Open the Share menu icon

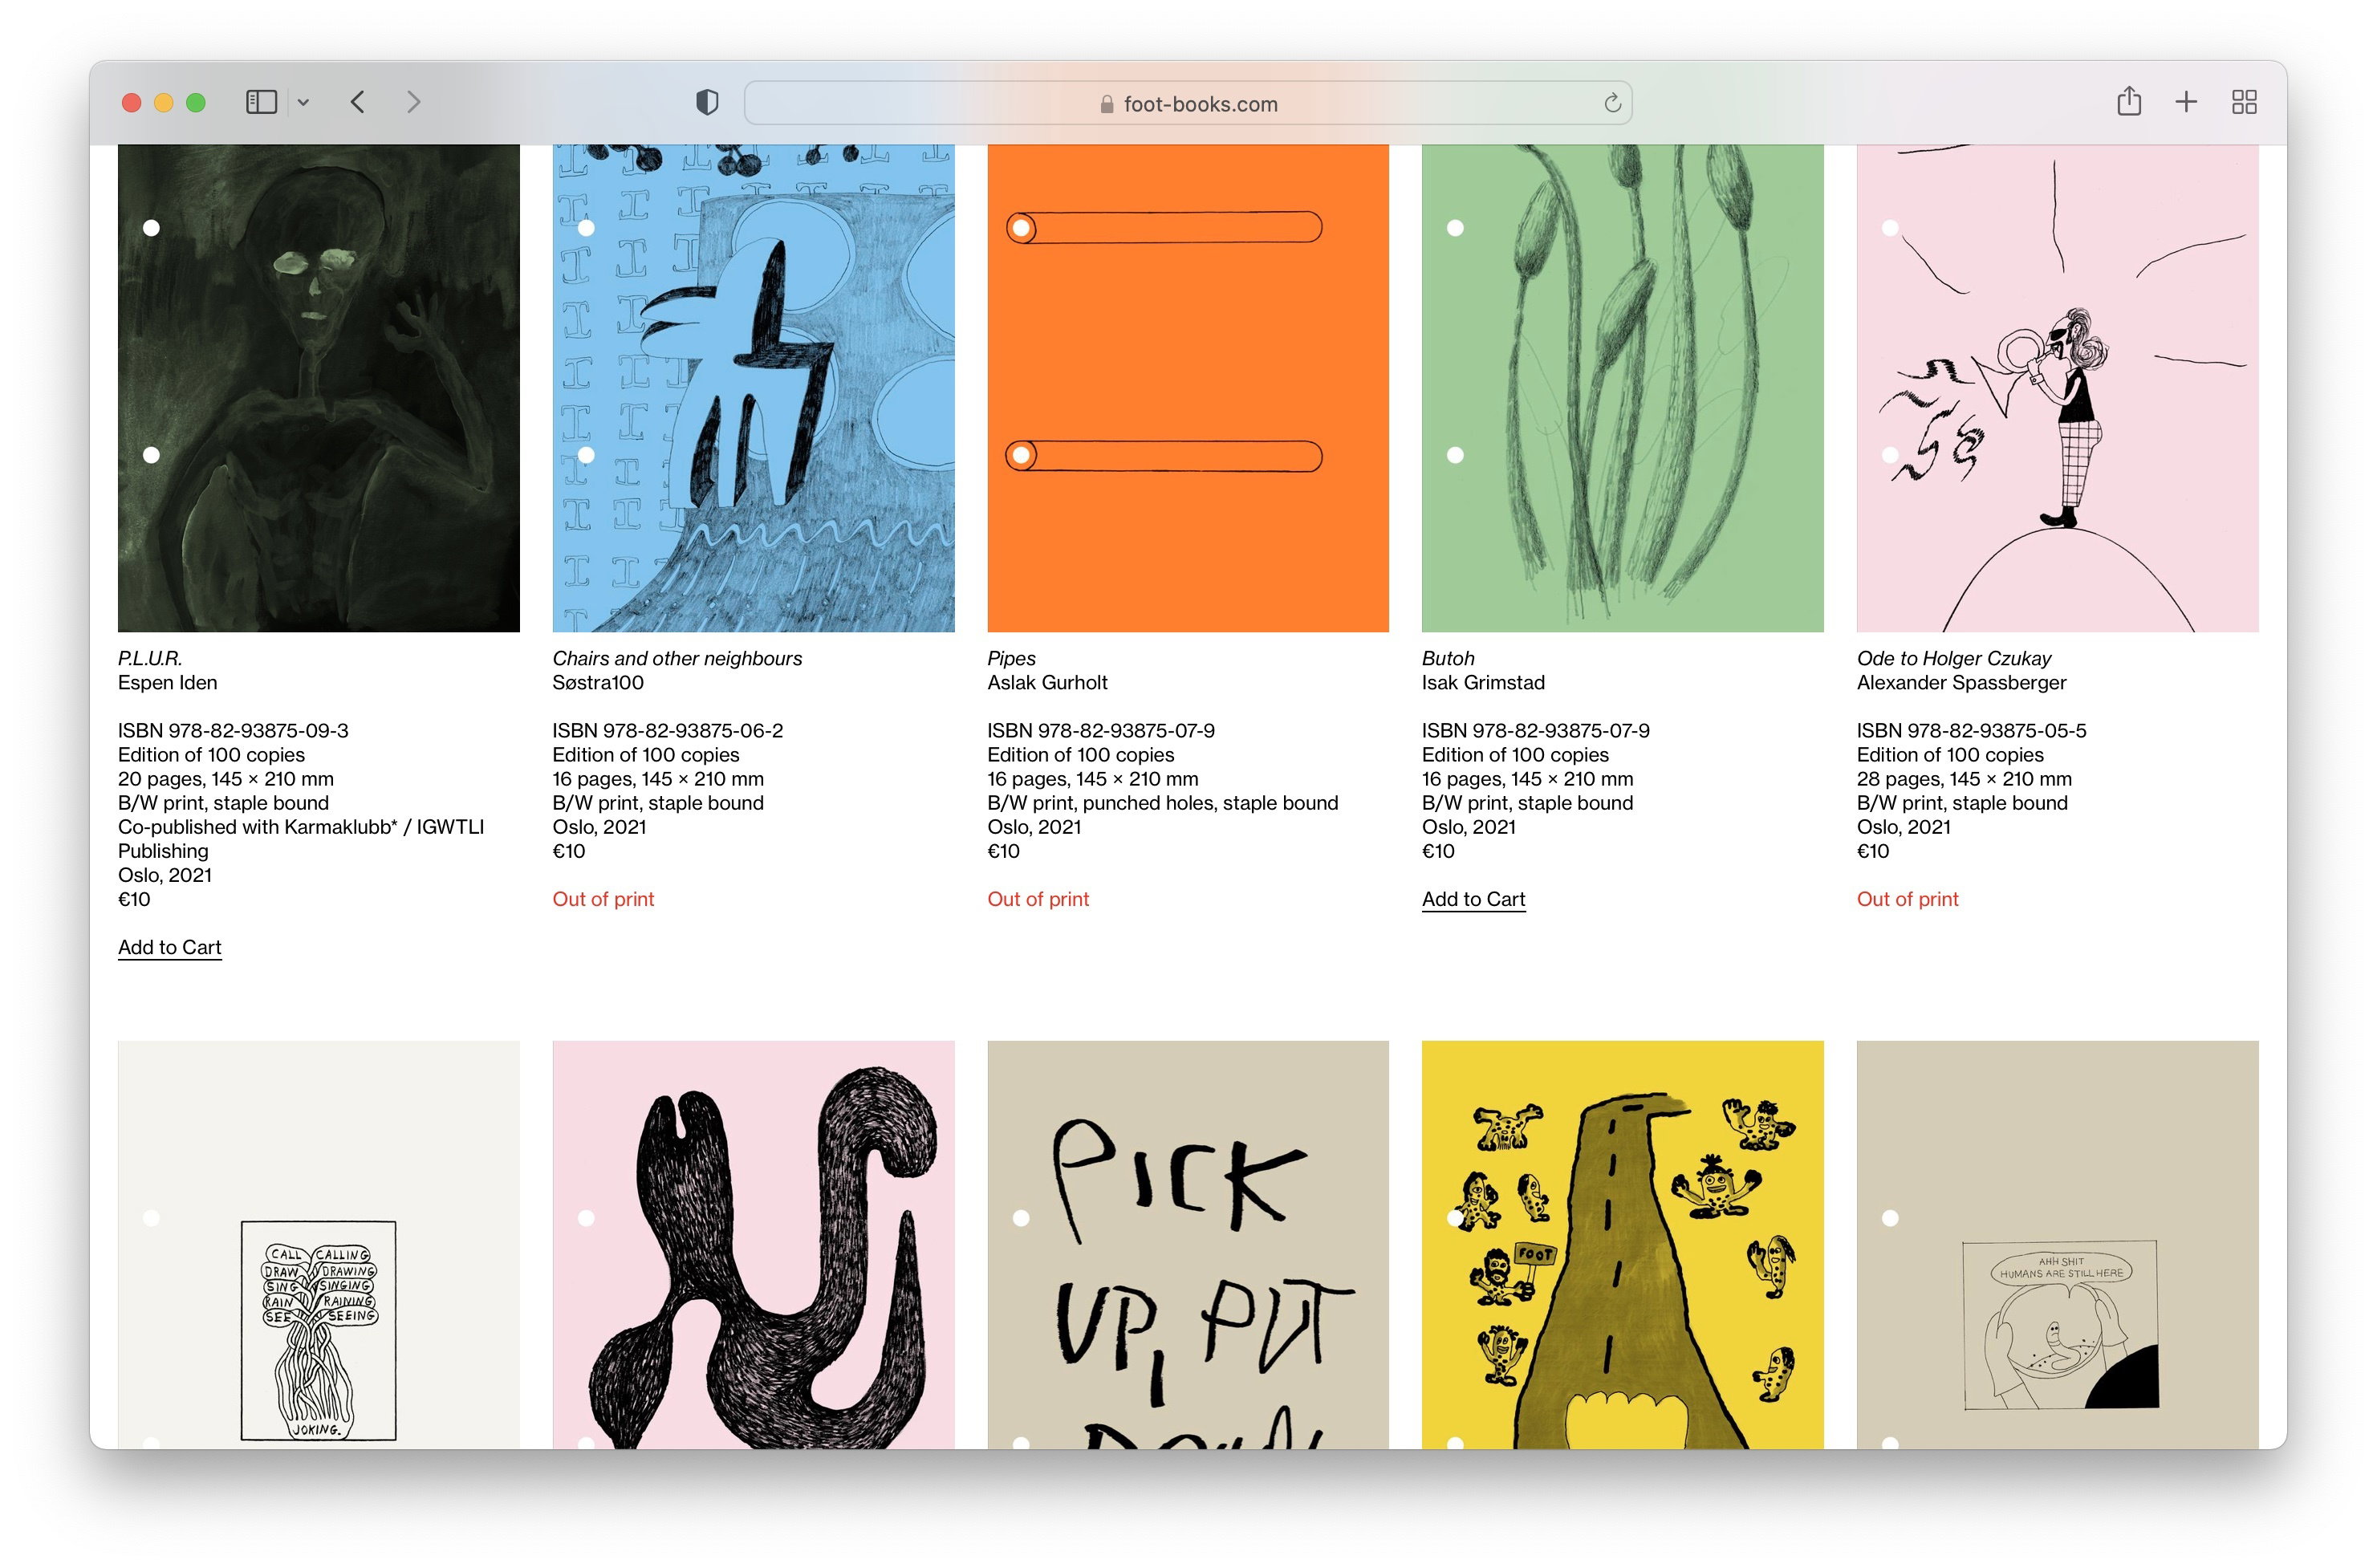(x=2128, y=101)
